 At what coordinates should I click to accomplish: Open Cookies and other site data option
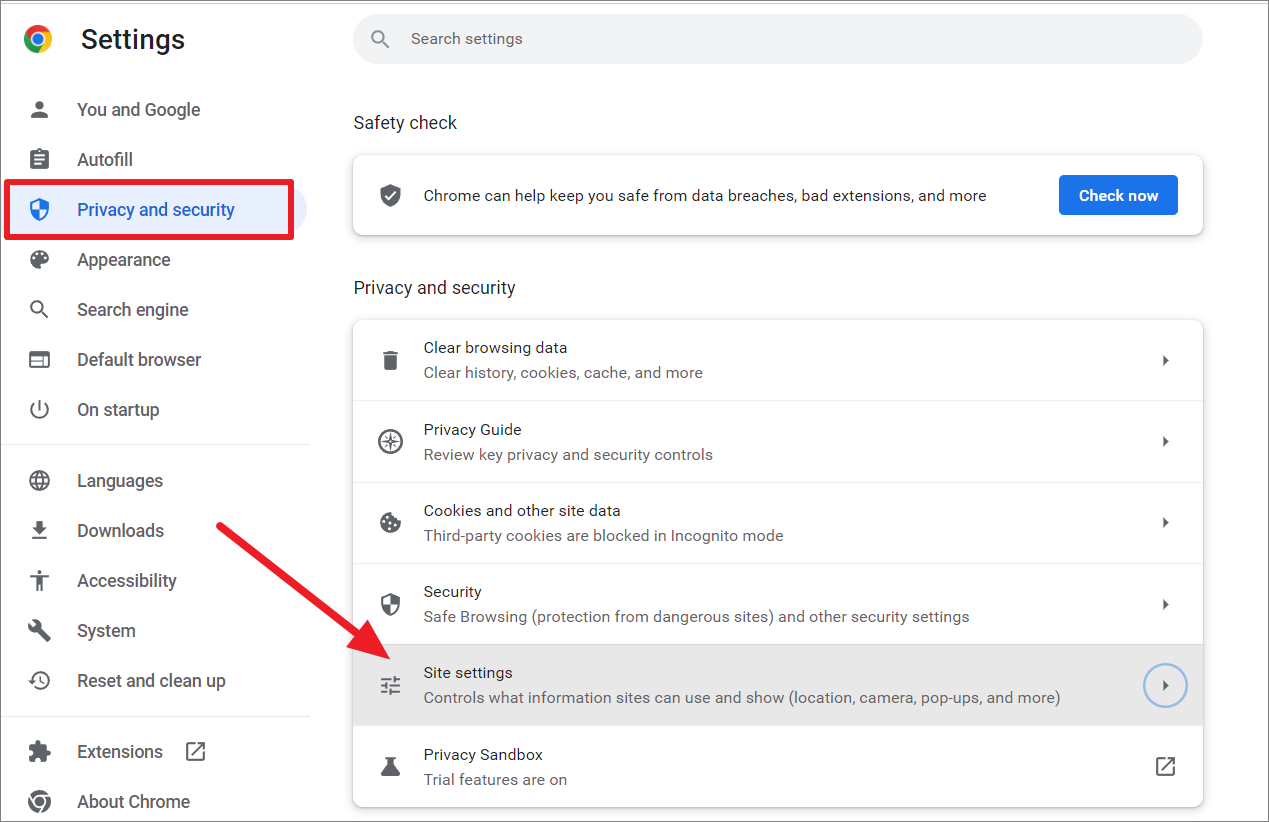tap(778, 522)
